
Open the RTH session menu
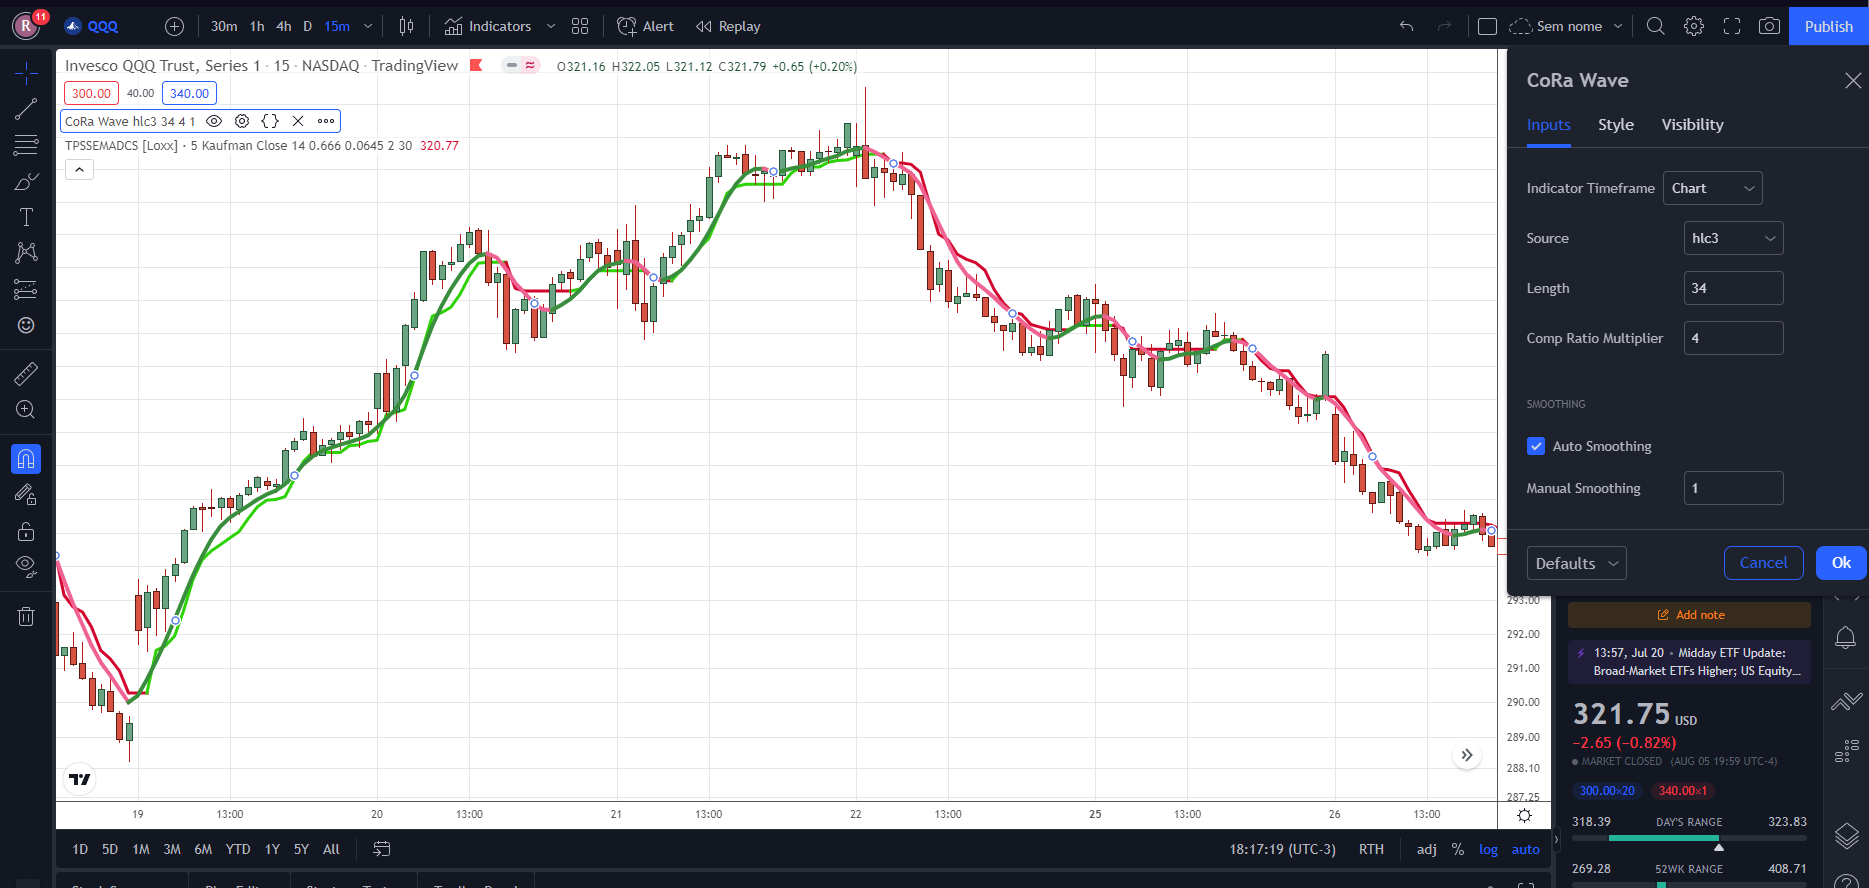tap(1371, 849)
